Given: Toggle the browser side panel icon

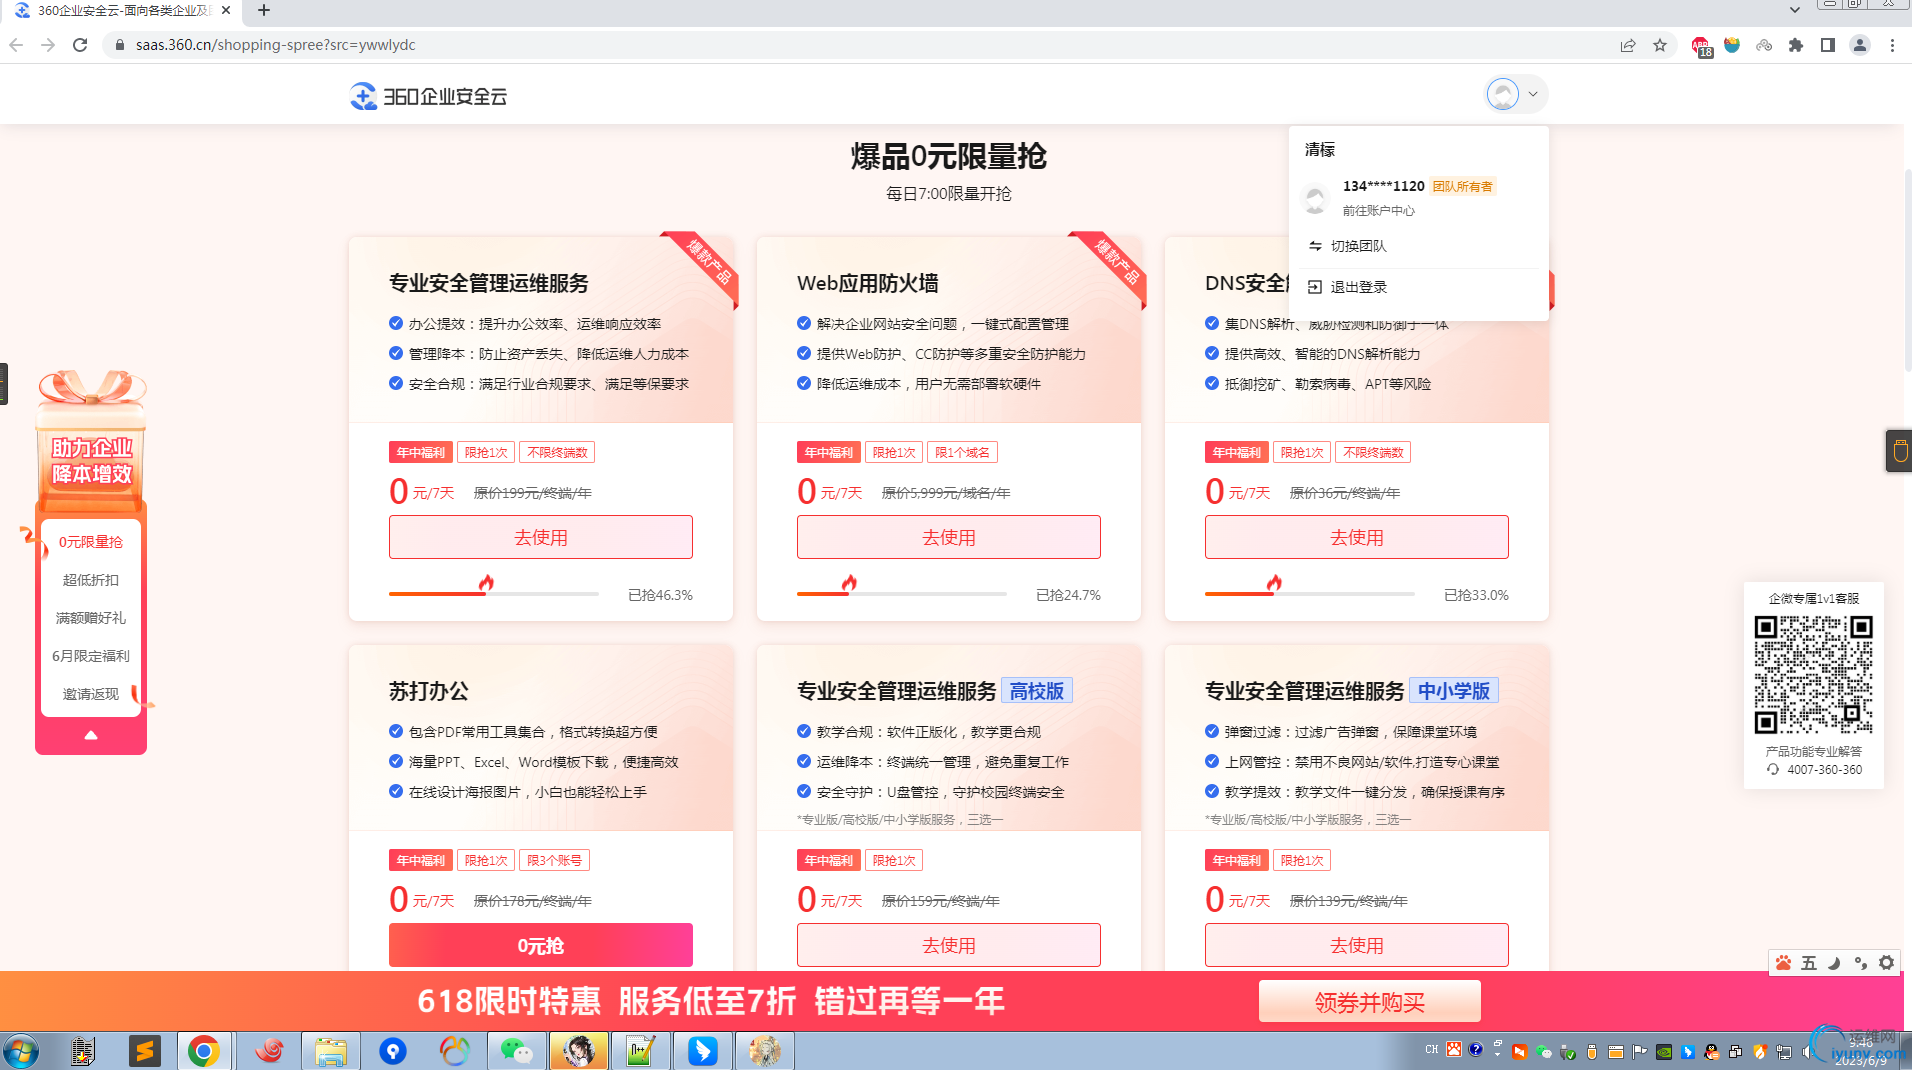Looking at the screenshot, I should (1828, 45).
